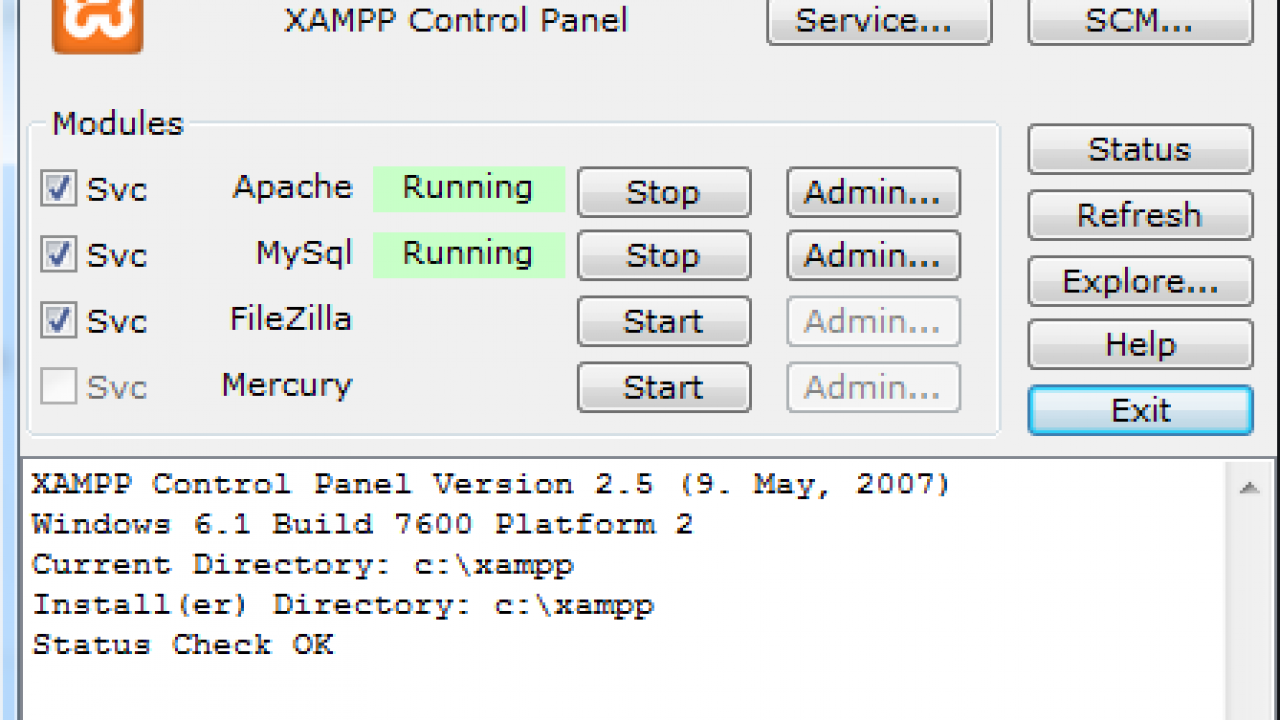The image size is (1280, 720).
Task: Open the Service settings button
Action: 878,22
